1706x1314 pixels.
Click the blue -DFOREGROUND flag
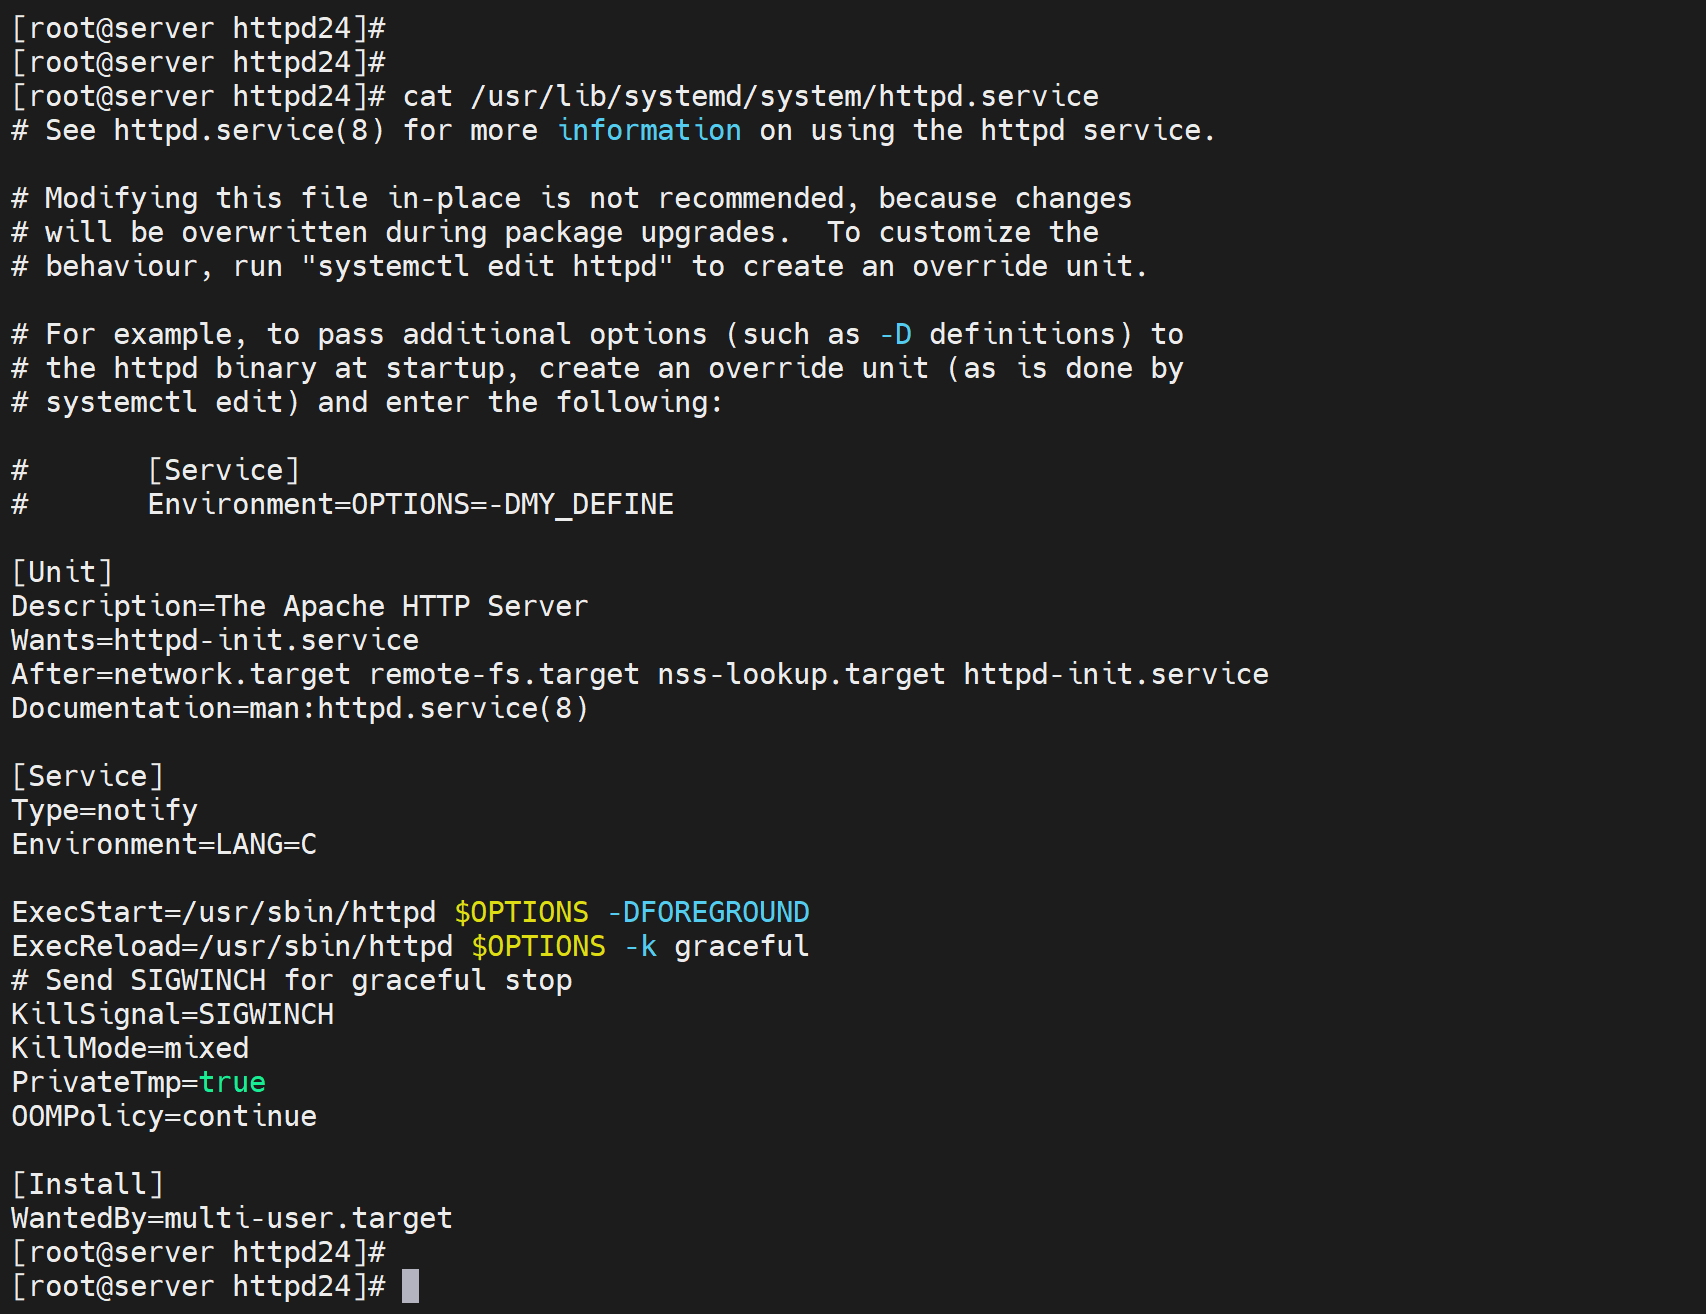pos(708,912)
